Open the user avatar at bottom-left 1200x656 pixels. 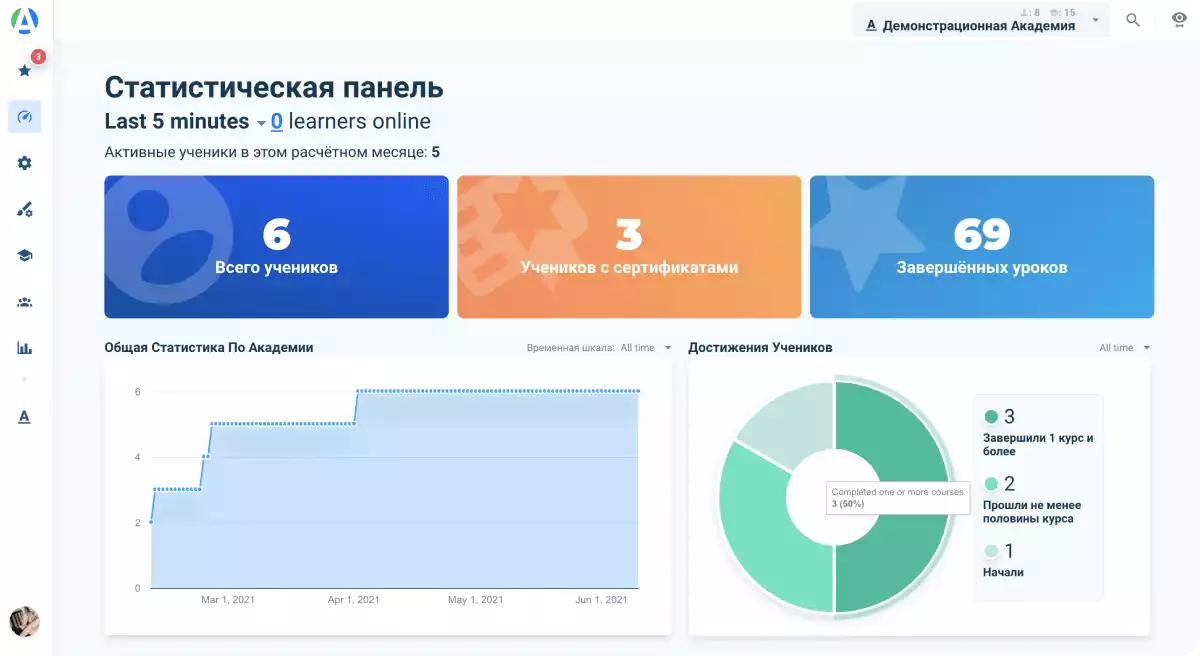tap(25, 622)
